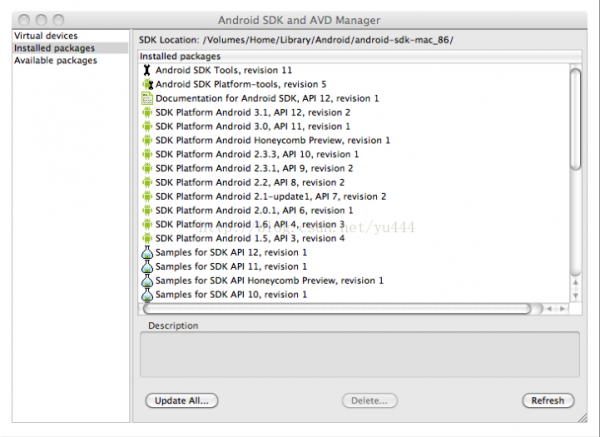Click the Android 3.1 API 12 robot icon
This screenshot has height=437, width=600.
point(147,113)
